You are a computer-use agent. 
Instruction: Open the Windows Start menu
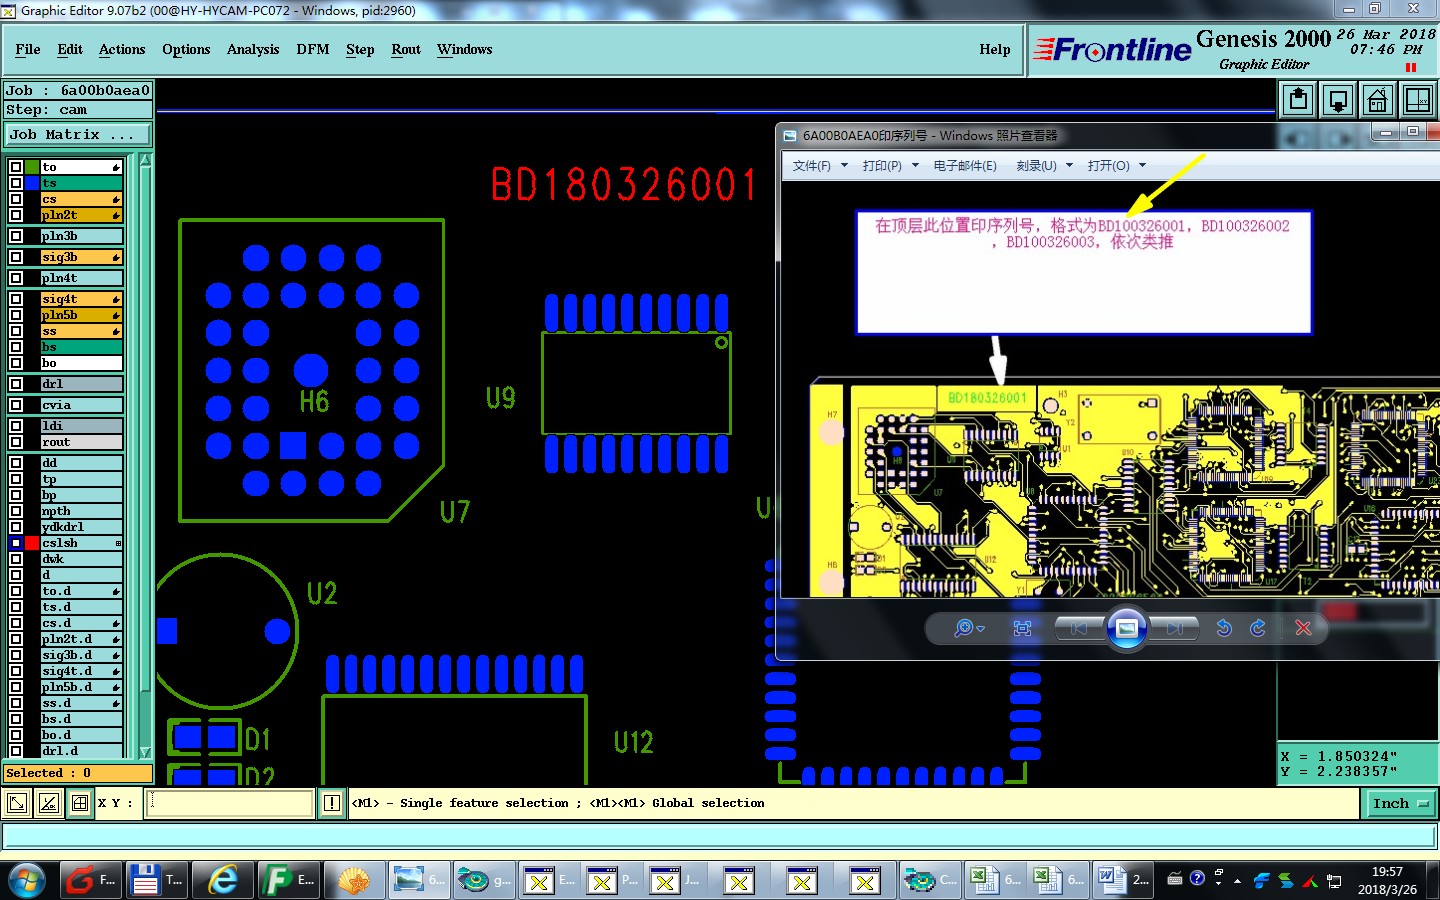coord(27,880)
